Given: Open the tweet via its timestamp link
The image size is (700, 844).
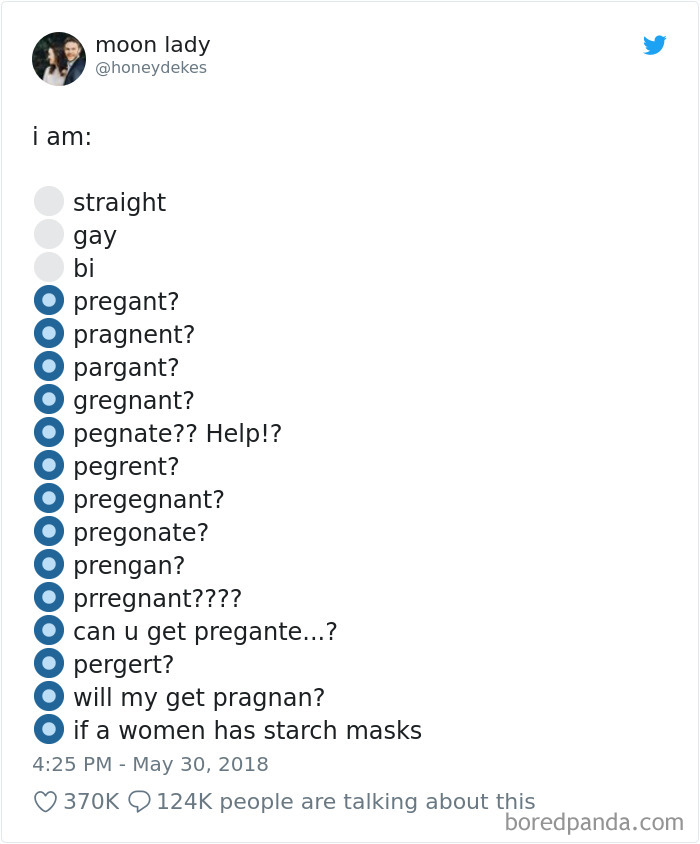Looking at the screenshot, I should tap(149, 763).
